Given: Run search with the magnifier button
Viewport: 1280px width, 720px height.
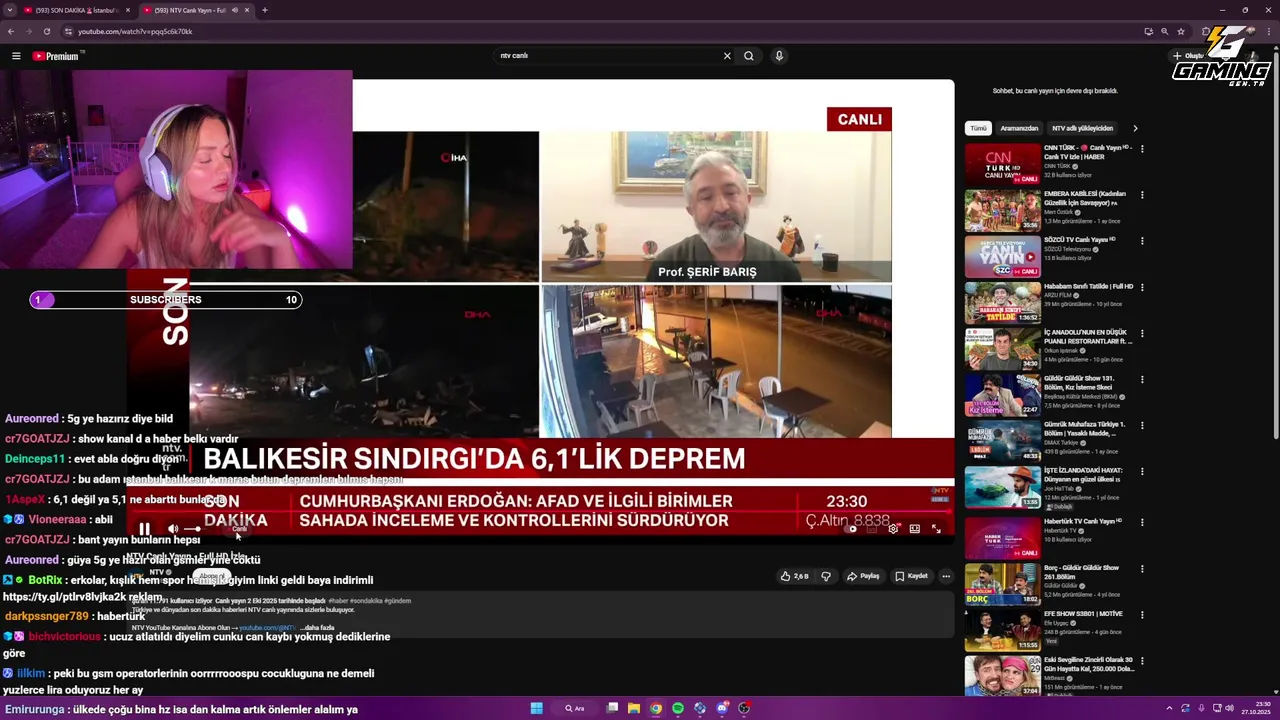Looking at the screenshot, I should [x=749, y=56].
